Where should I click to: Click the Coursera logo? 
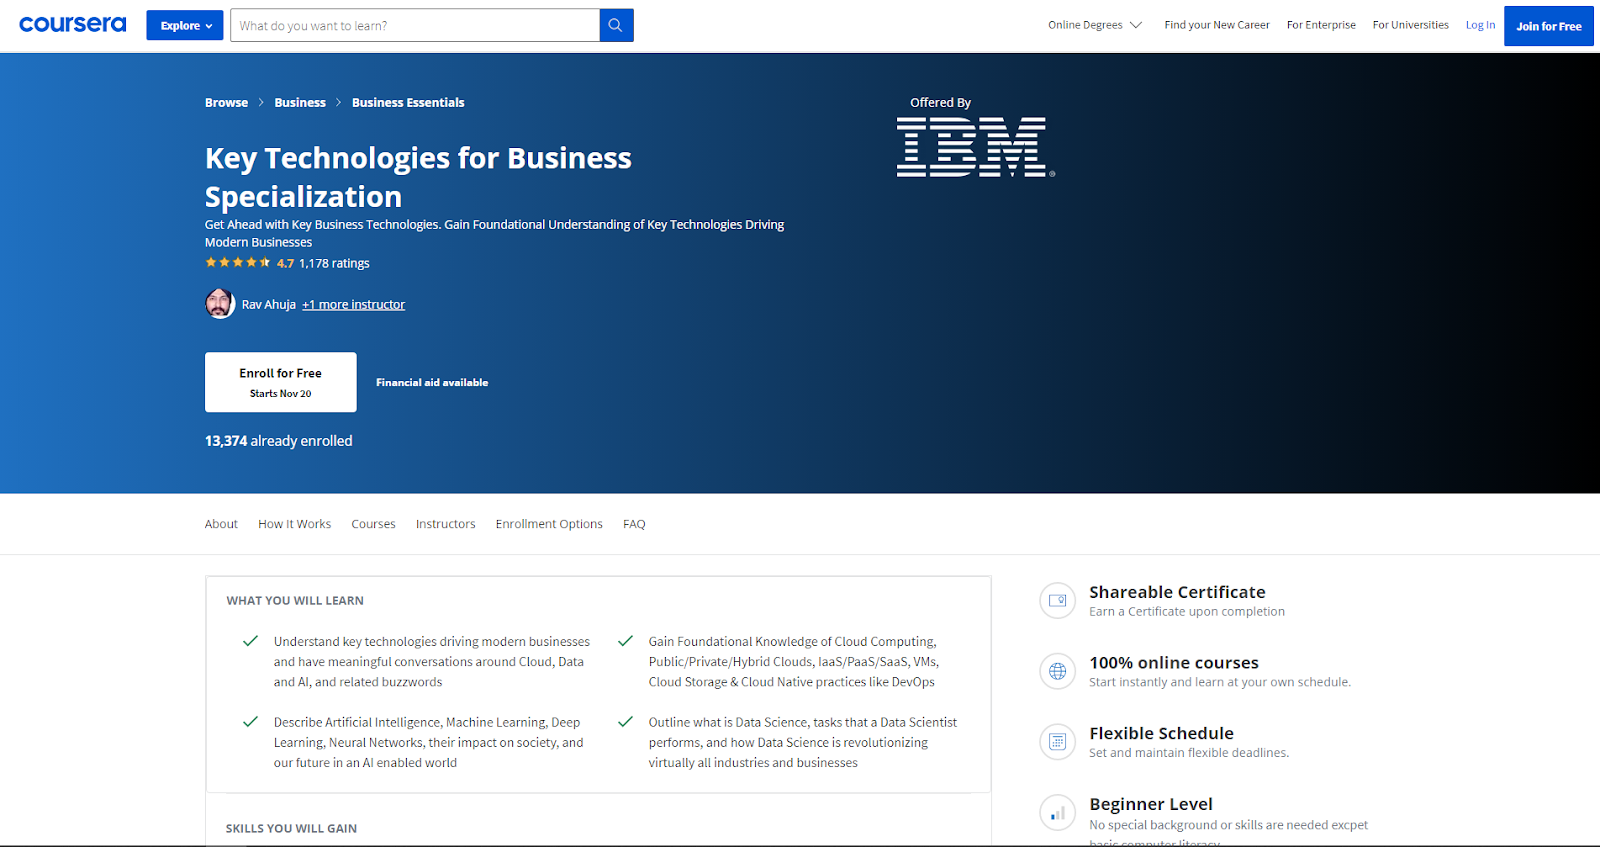(x=73, y=25)
